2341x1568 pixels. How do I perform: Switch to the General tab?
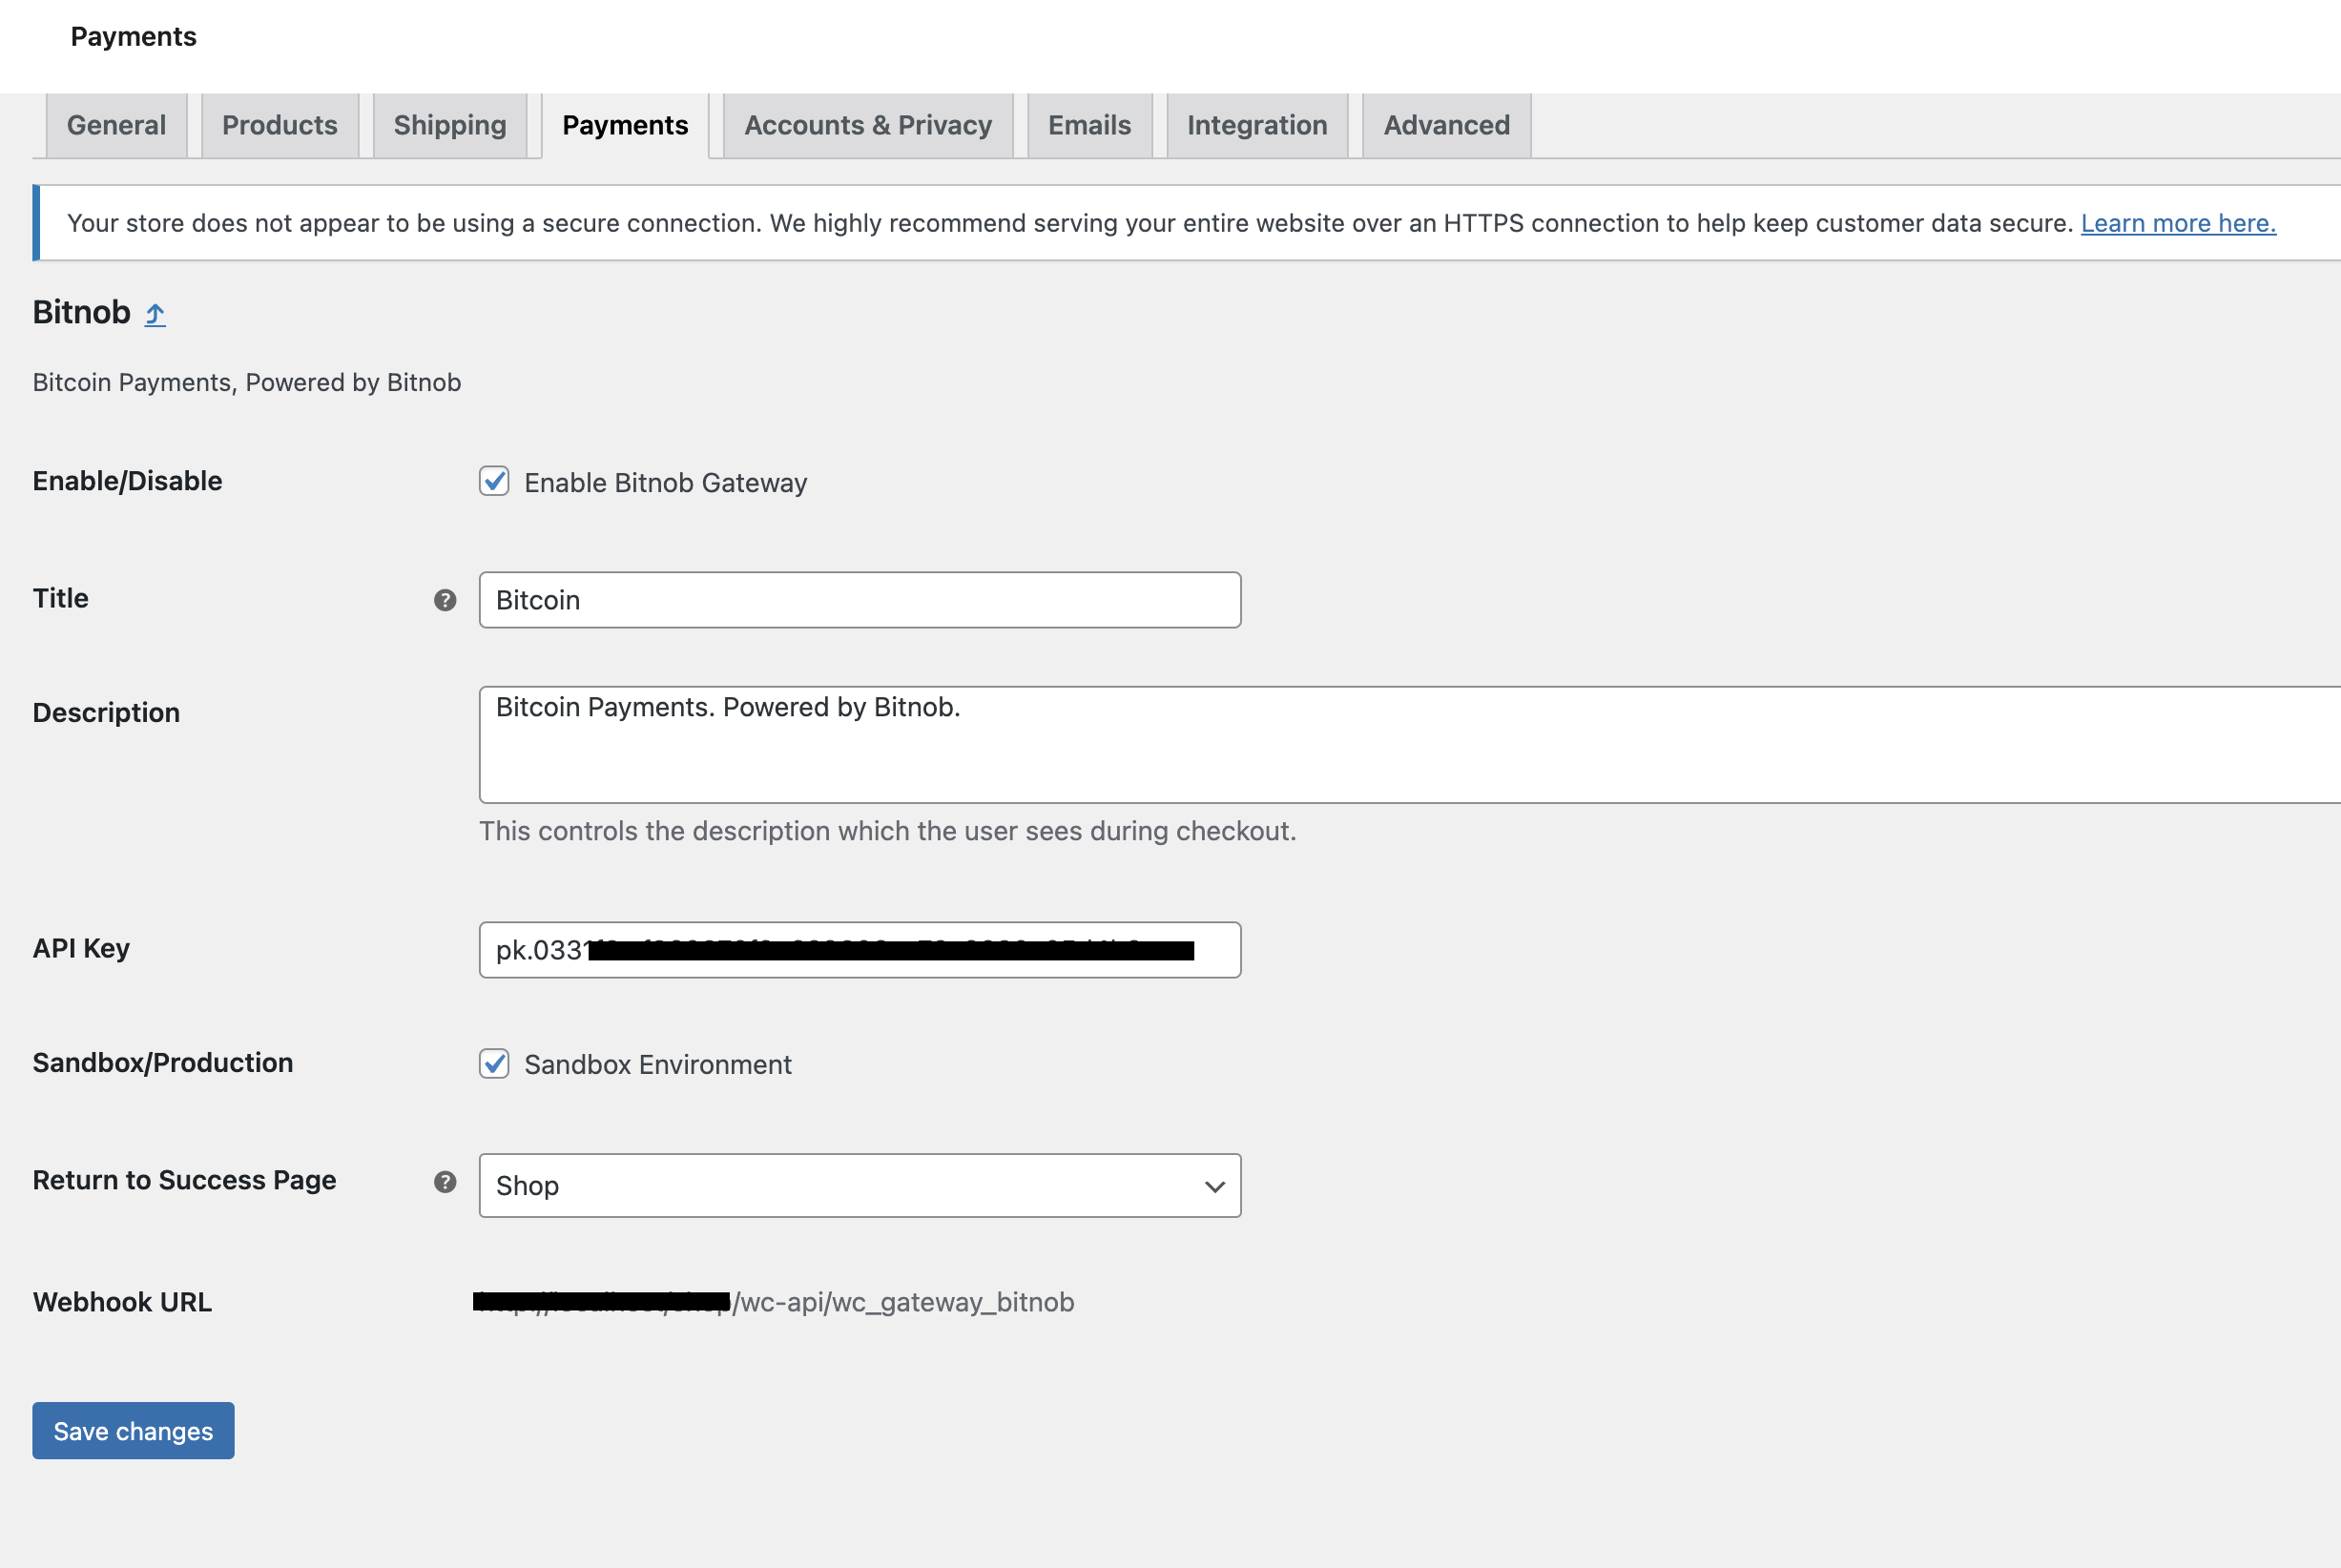(x=117, y=126)
